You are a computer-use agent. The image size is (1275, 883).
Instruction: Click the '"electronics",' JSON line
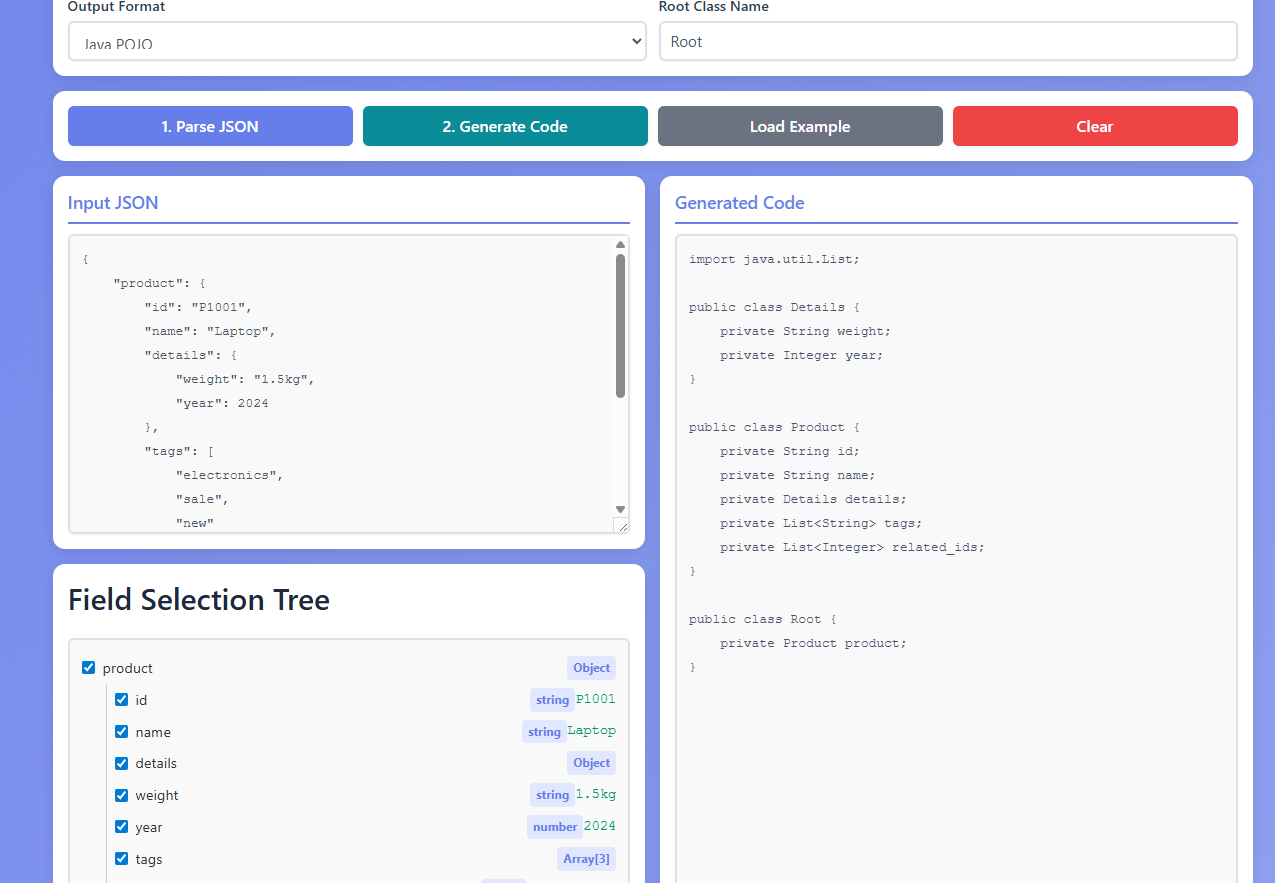coord(229,475)
